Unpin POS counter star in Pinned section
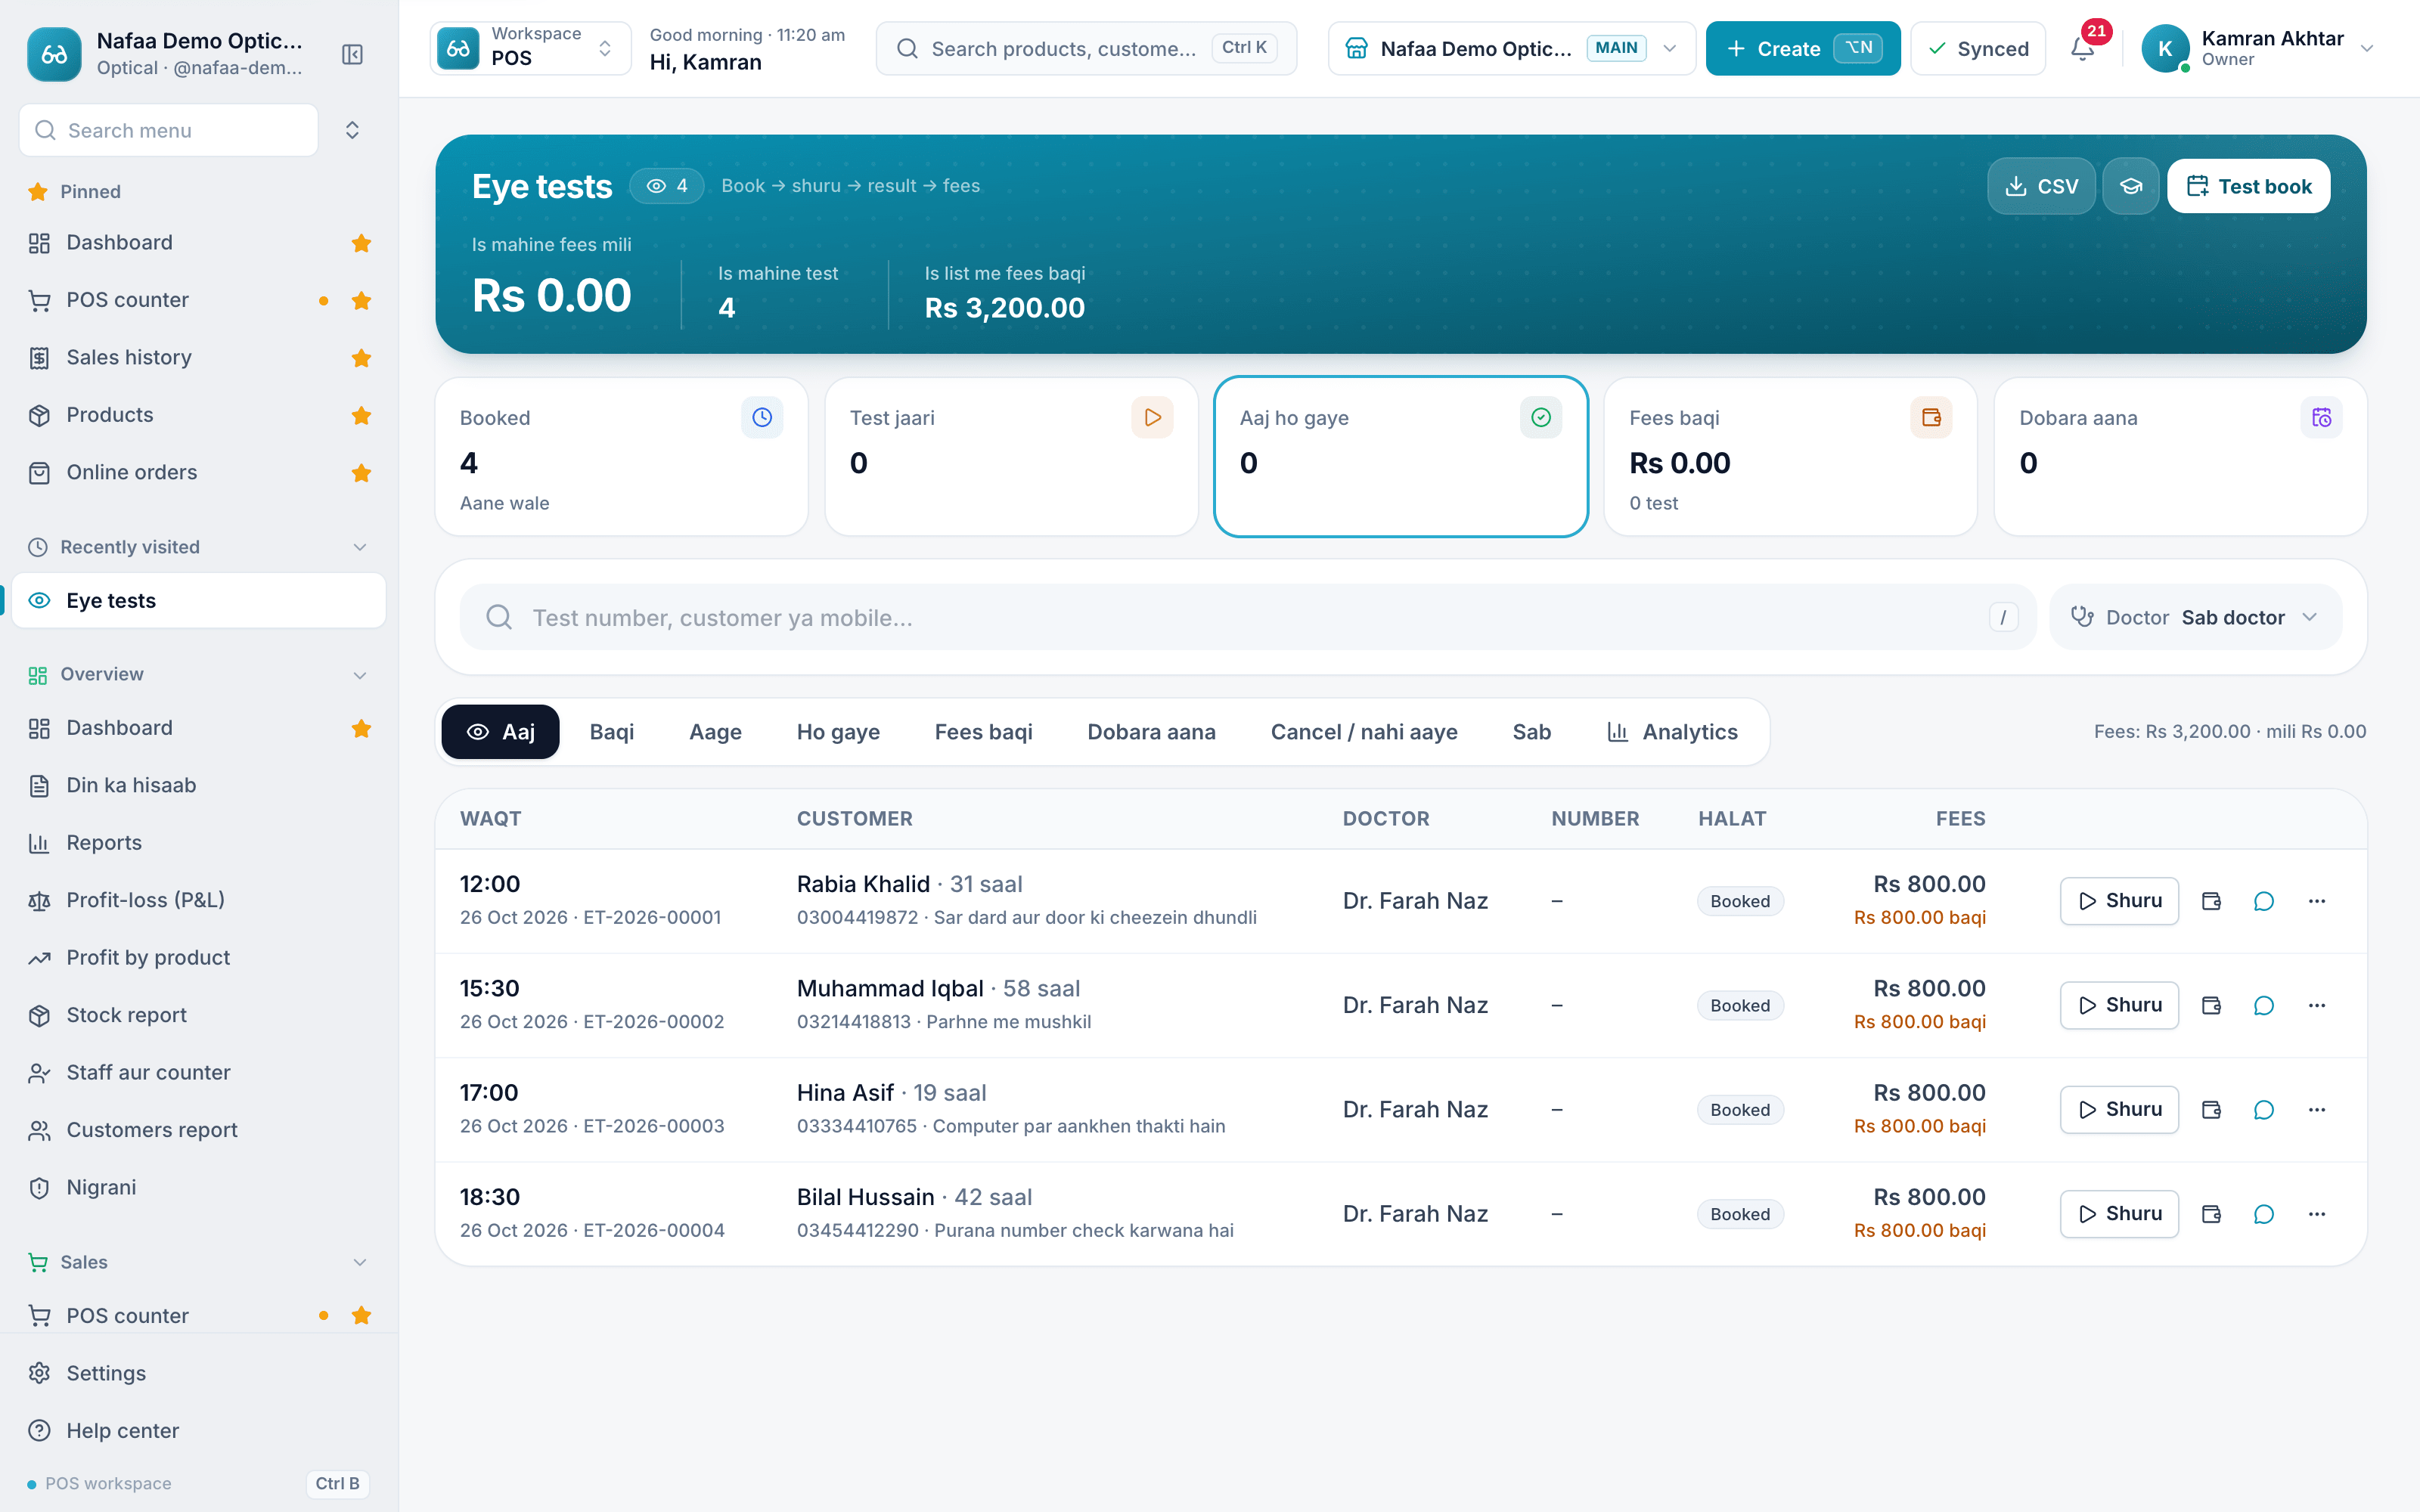Viewport: 2420px width, 1512px height. click(361, 300)
